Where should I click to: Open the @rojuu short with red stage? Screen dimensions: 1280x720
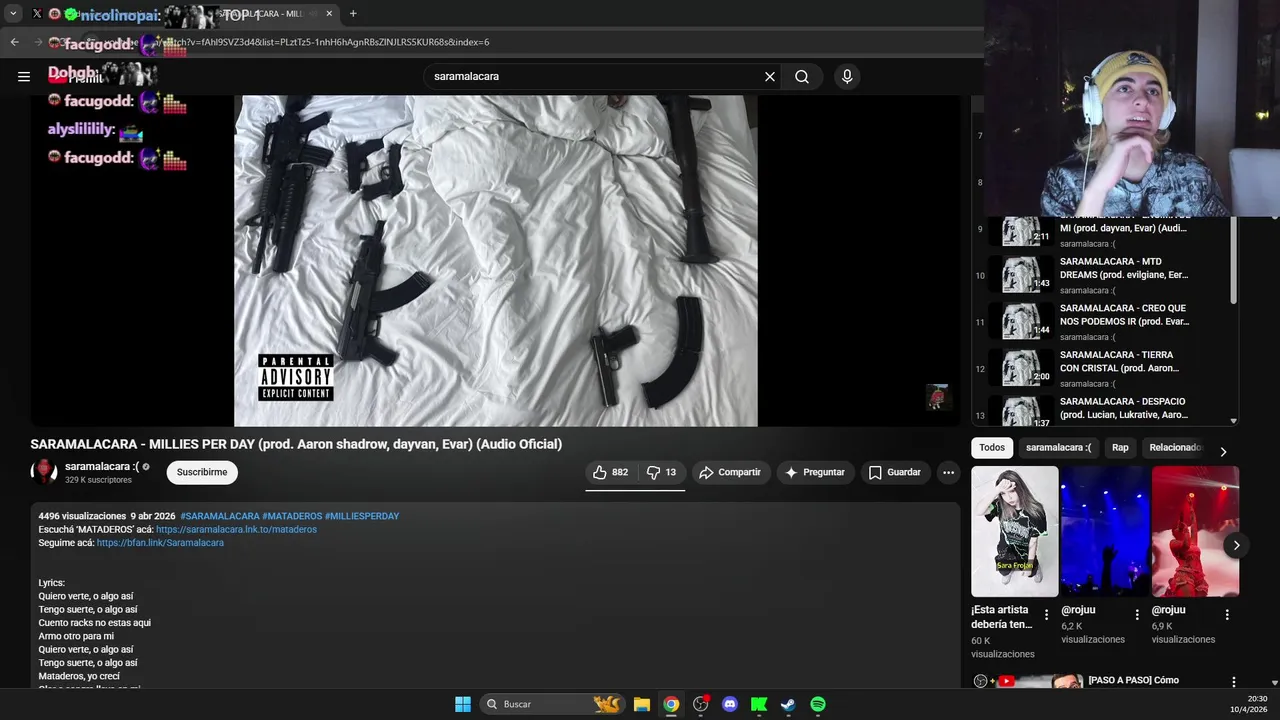pyautogui.click(x=1195, y=531)
